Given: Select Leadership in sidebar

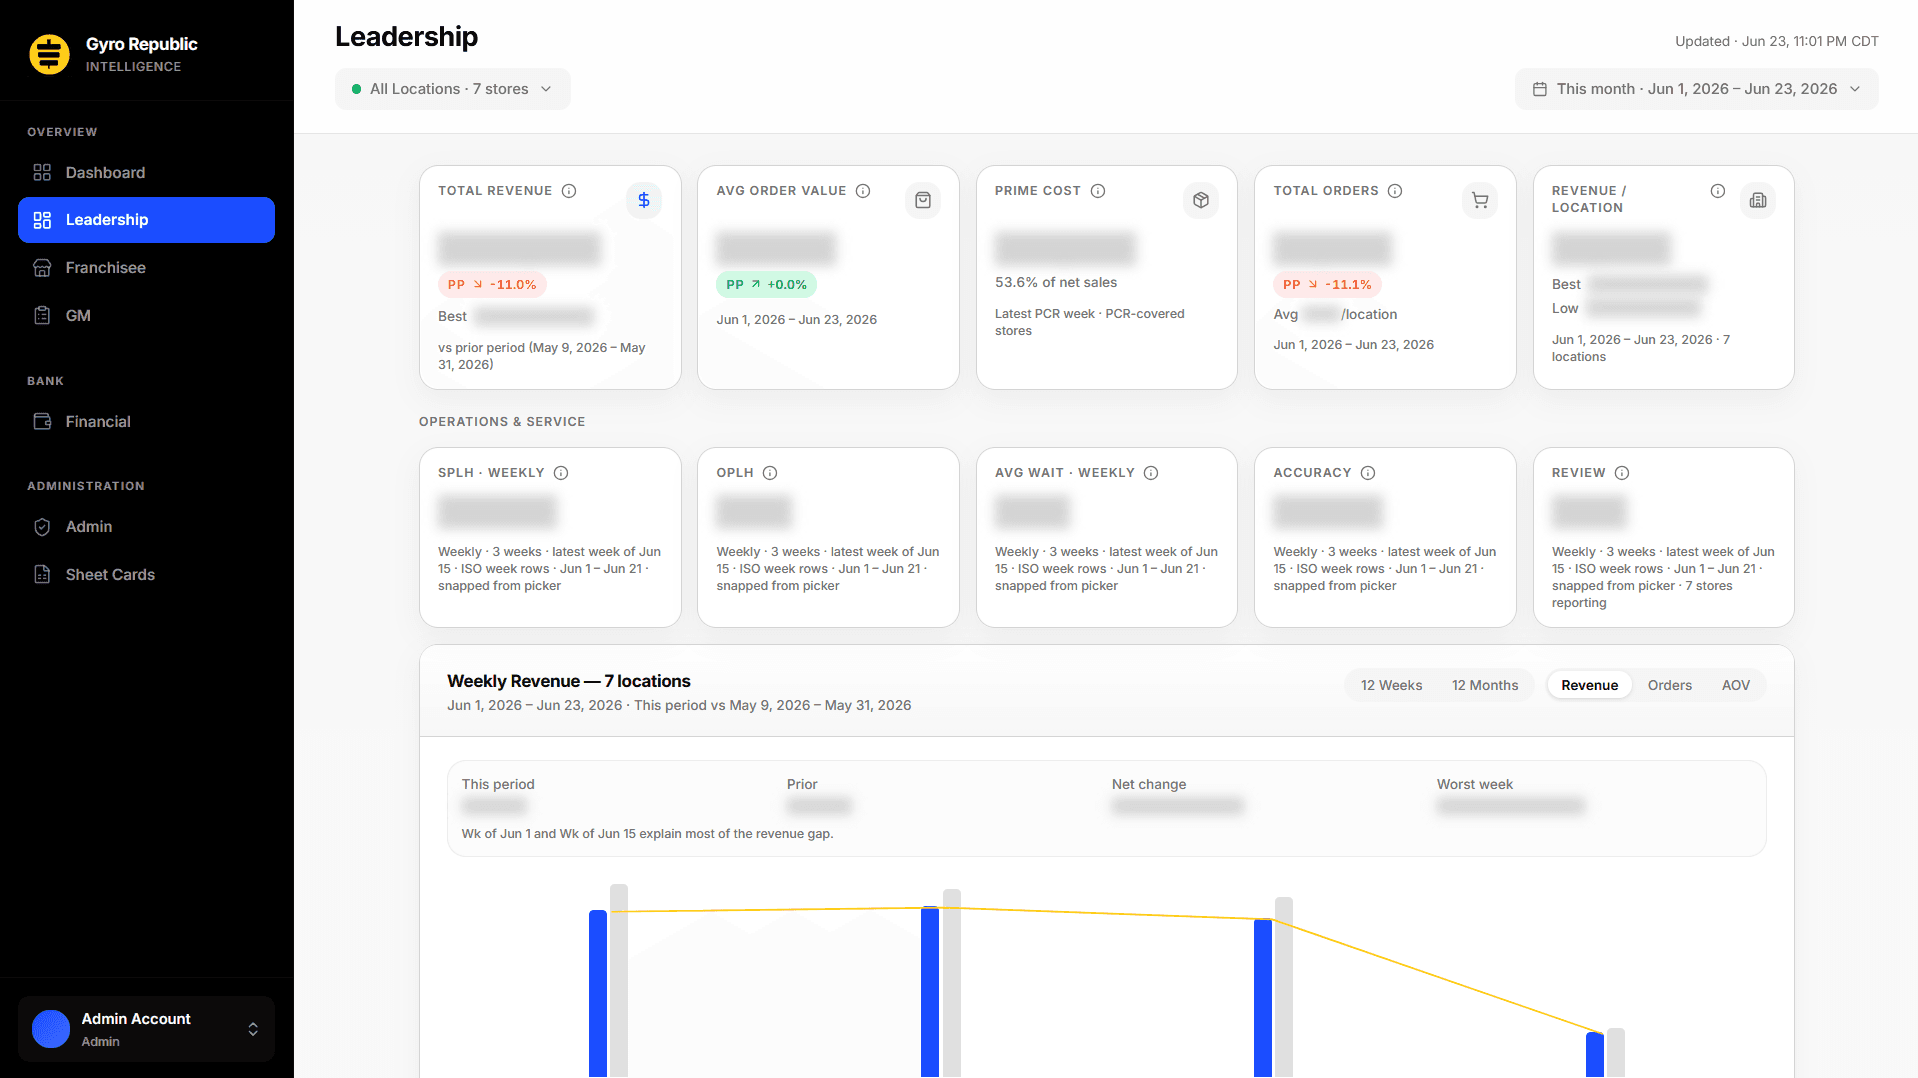Looking at the screenshot, I should coord(146,220).
